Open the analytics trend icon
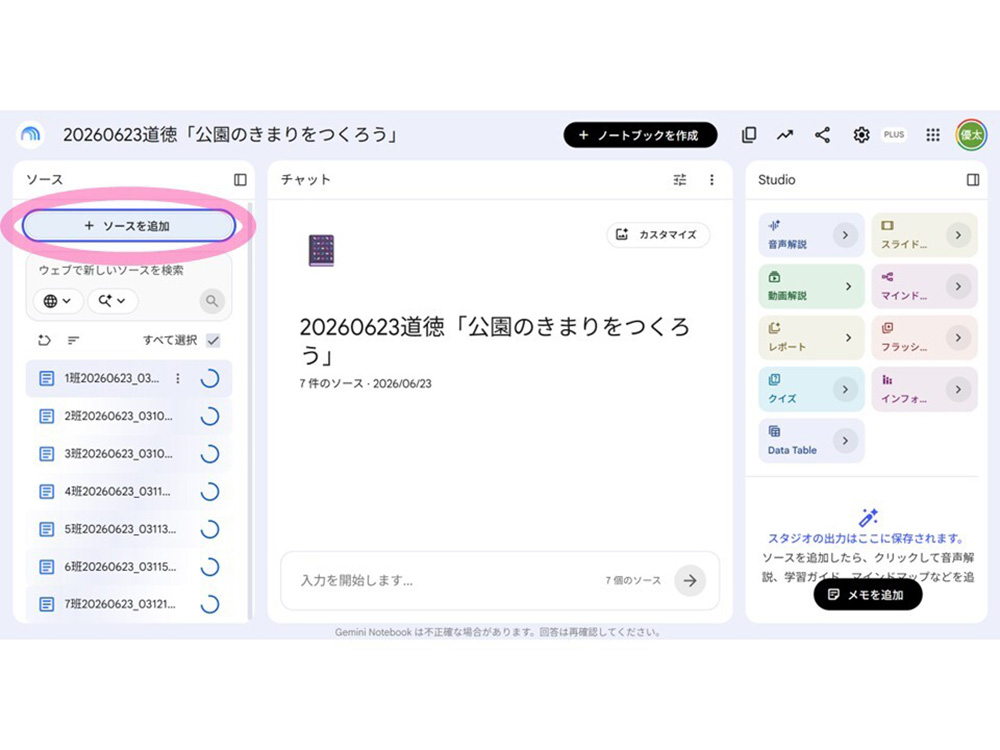The image size is (1000, 750). click(x=785, y=135)
